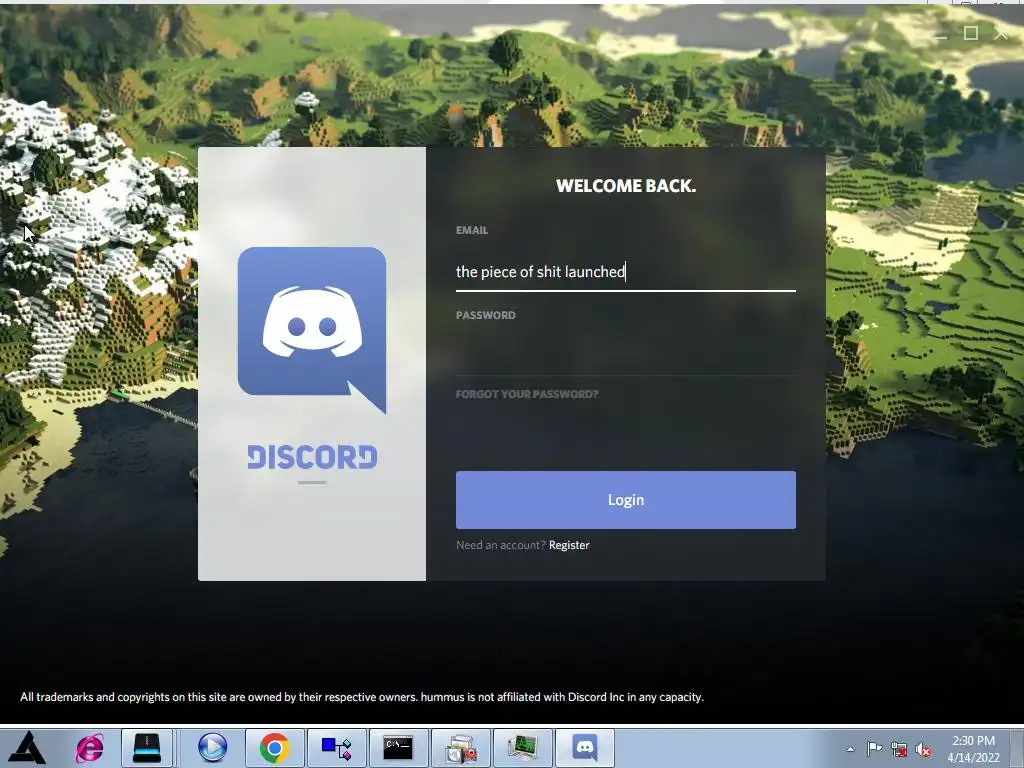The image size is (1024, 768).
Task: Open the Action Center flag icon
Action: [x=874, y=748]
